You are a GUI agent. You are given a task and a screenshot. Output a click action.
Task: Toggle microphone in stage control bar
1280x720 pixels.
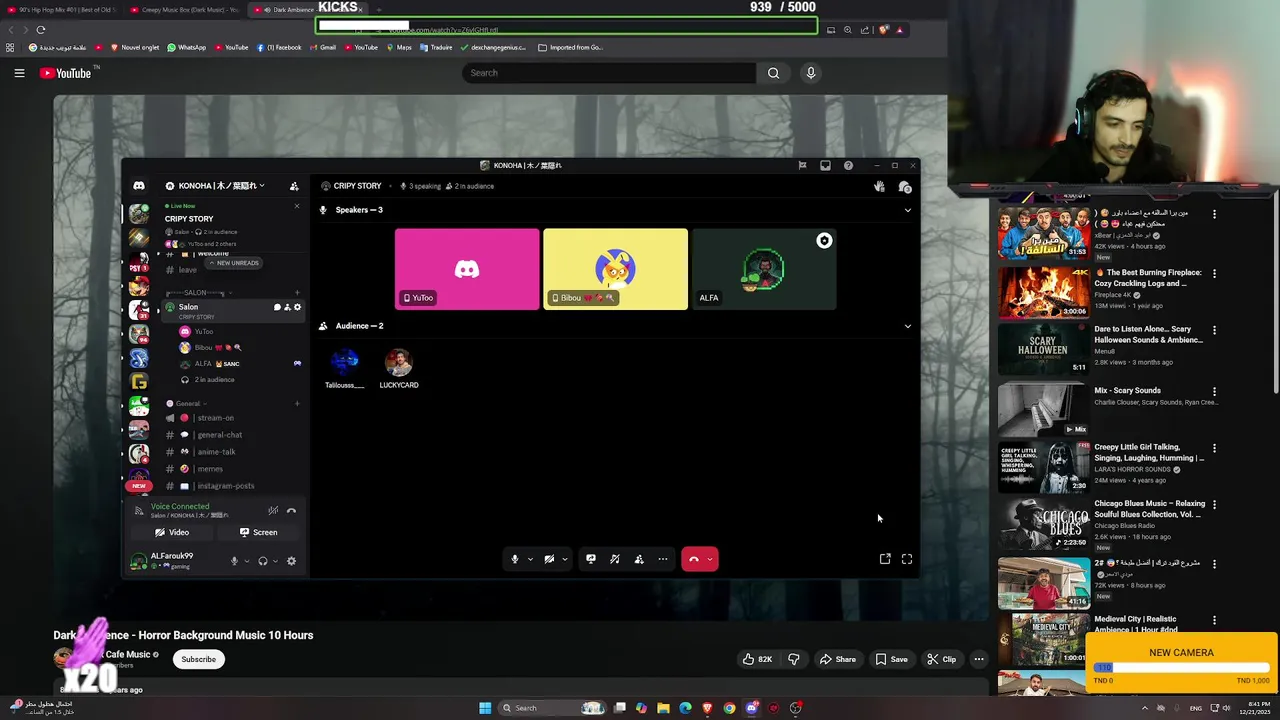point(515,559)
